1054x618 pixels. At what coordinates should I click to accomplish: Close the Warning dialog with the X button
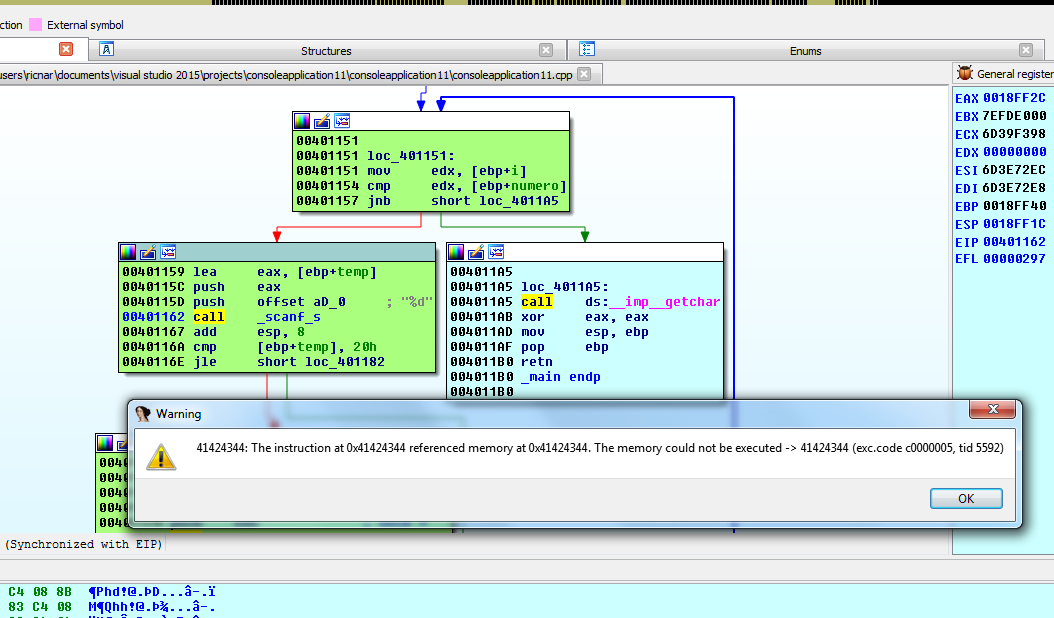click(994, 411)
